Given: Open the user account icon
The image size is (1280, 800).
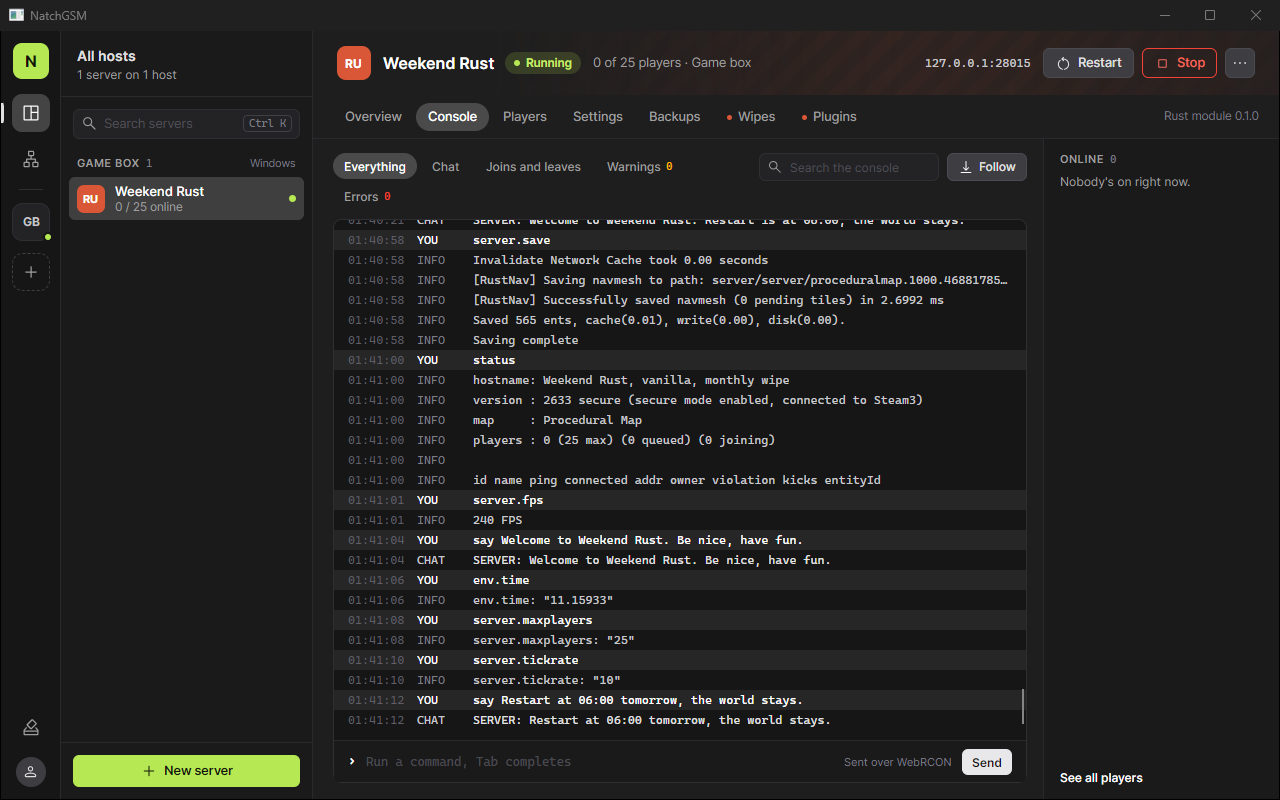Looking at the screenshot, I should tap(31, 771).
